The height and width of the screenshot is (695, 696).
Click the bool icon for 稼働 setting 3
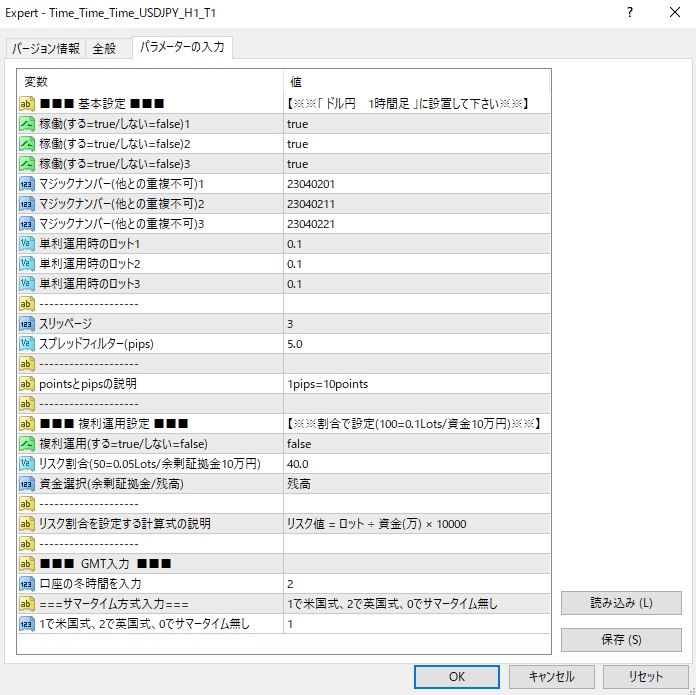(27, 164)
